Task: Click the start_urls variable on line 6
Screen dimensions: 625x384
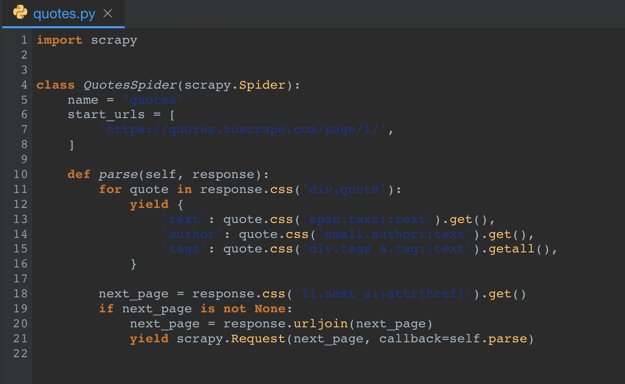Action: 106,115
